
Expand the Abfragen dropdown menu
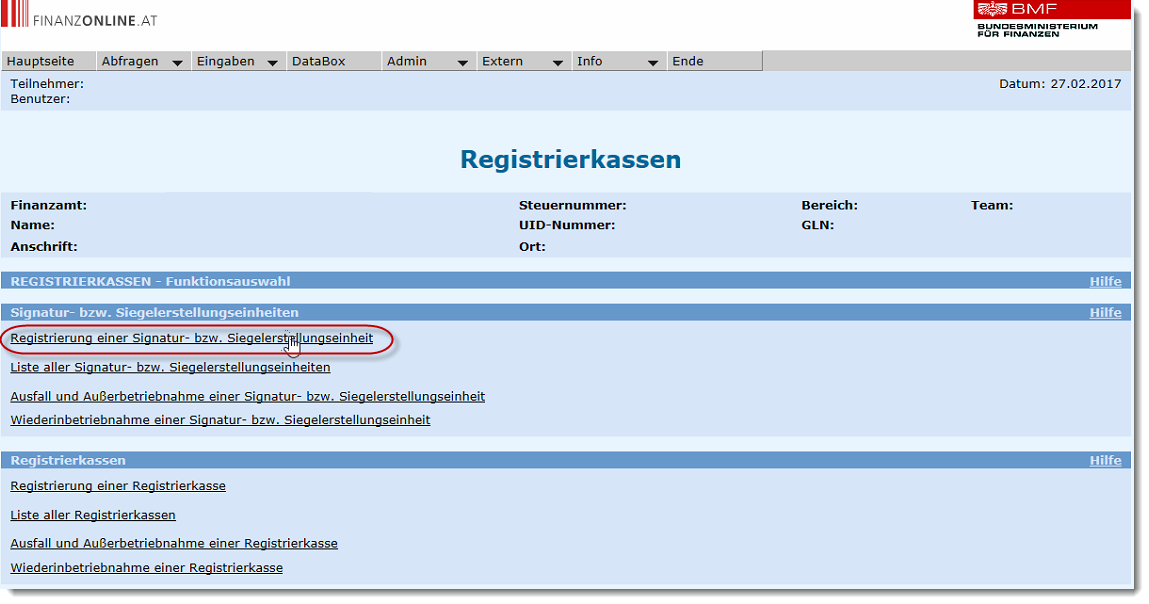pyautogui.click(x=142, y=61)
